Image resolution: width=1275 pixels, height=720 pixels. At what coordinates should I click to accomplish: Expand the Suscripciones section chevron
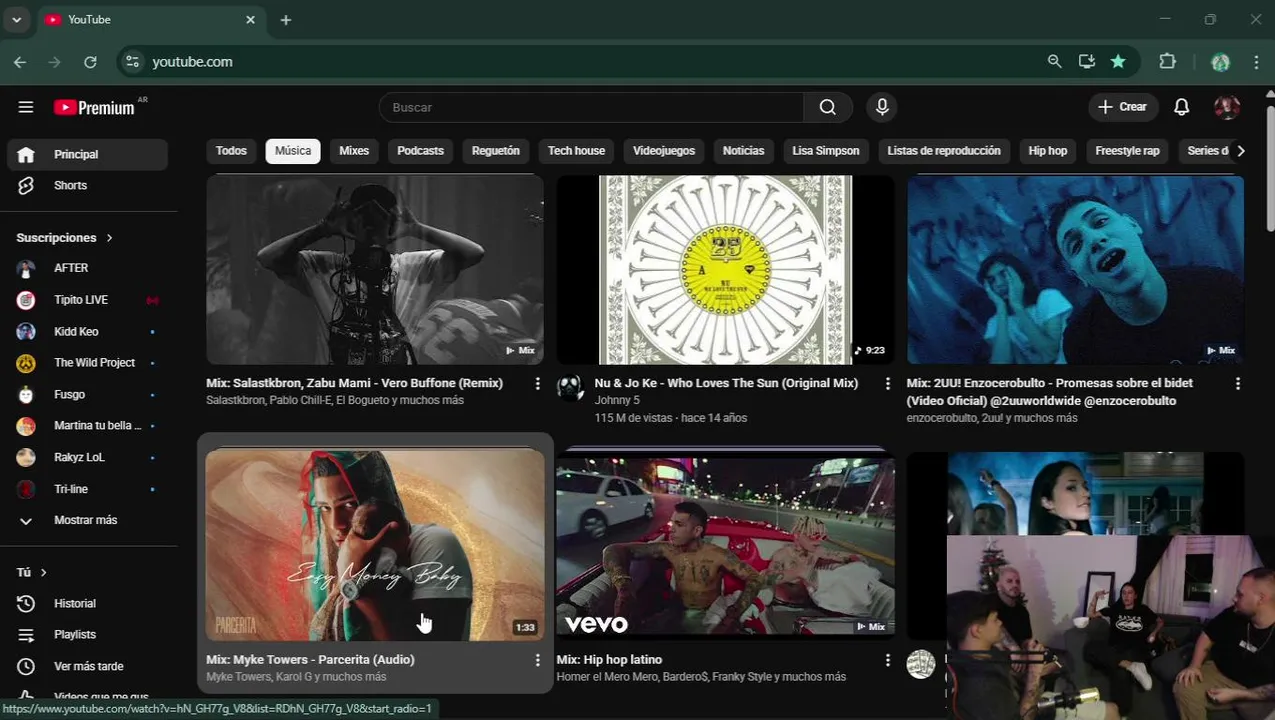tap(109, 238)
